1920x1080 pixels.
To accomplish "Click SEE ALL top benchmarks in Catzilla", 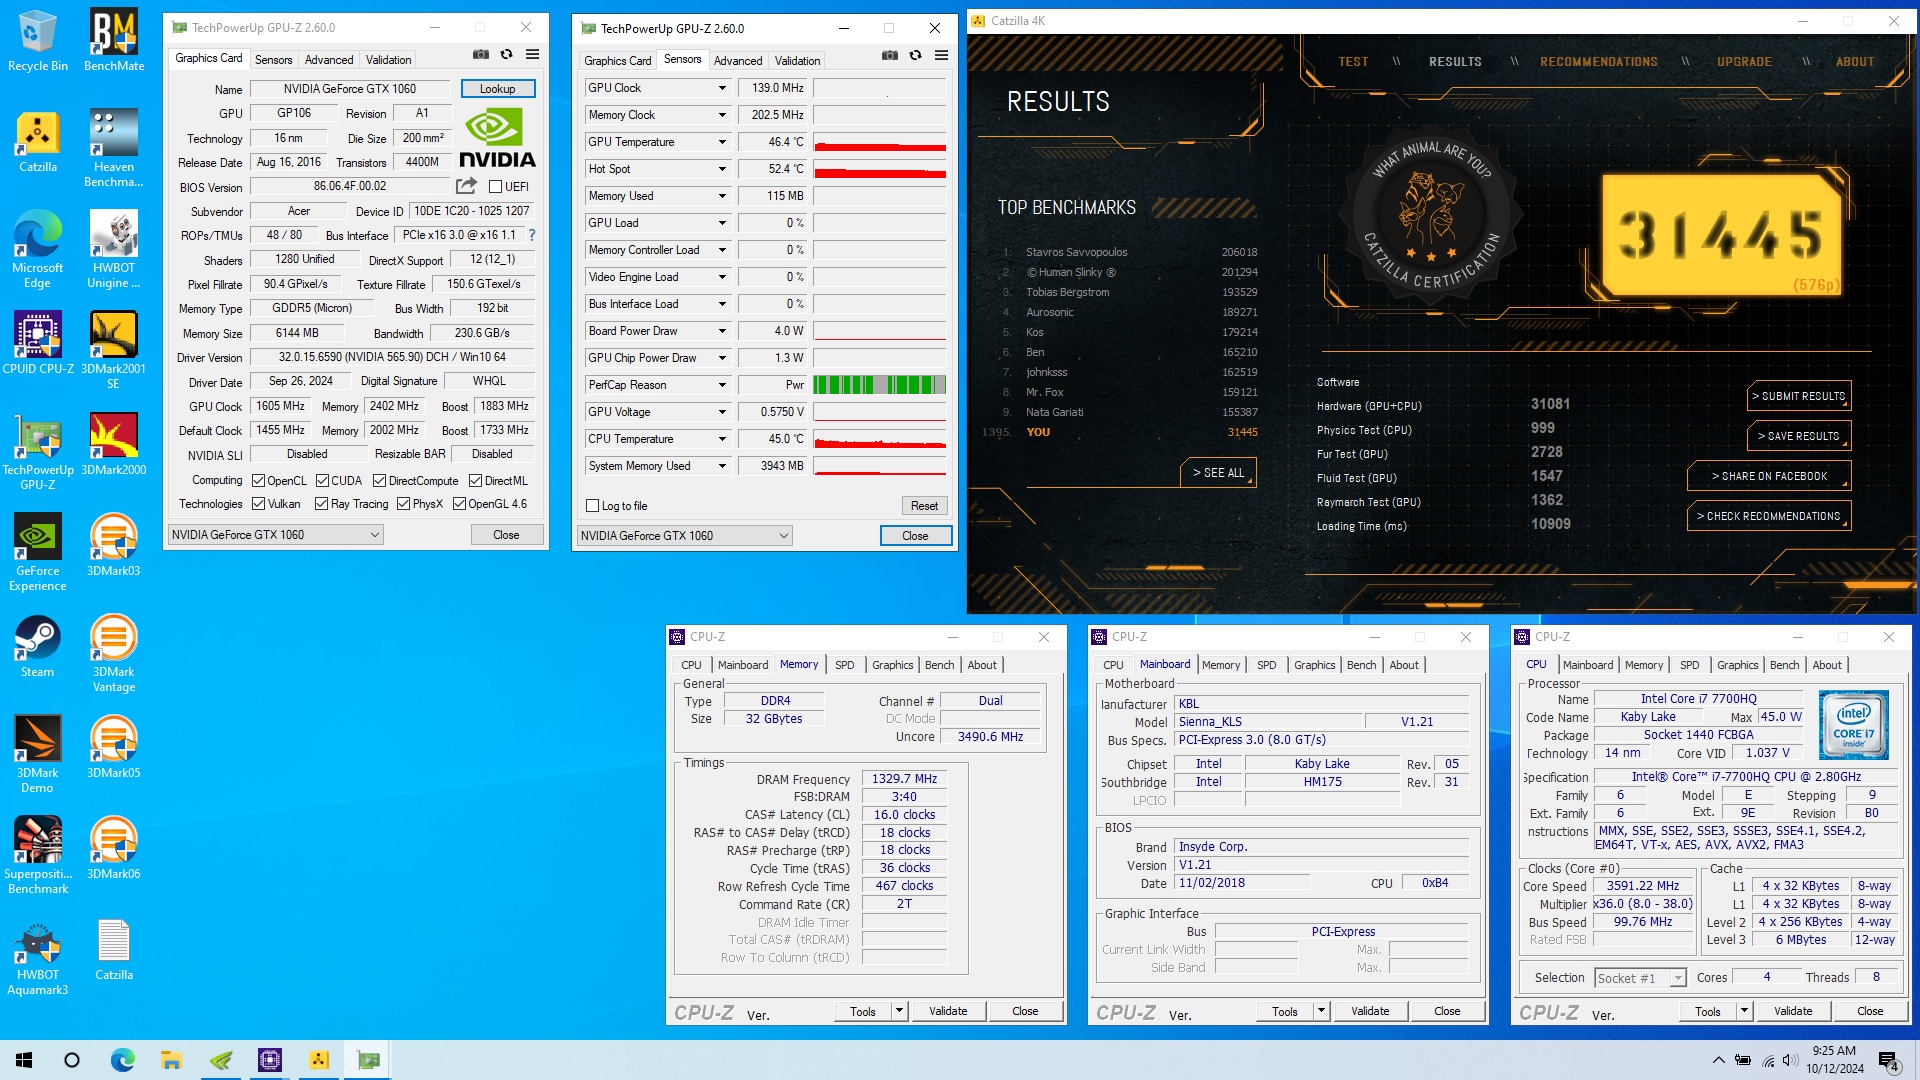I will tap(1218, 473).
